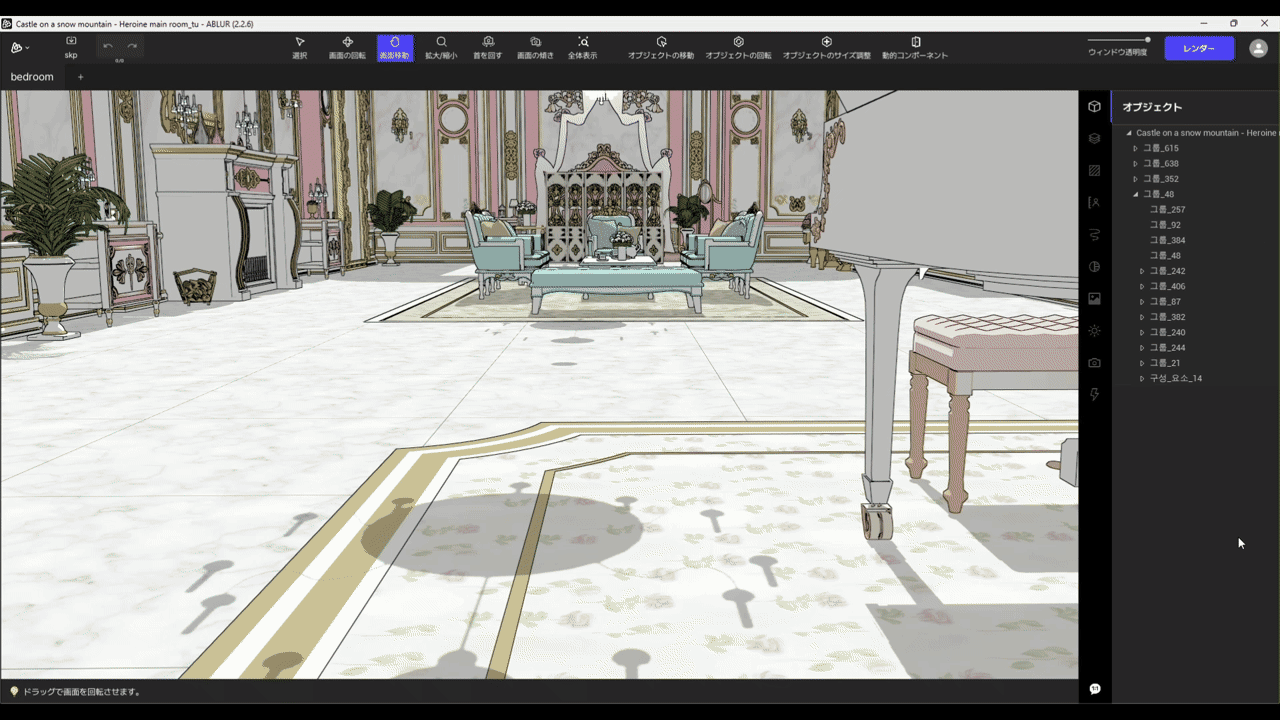Select the 画面の傾き tilt tool

(535, 48)
